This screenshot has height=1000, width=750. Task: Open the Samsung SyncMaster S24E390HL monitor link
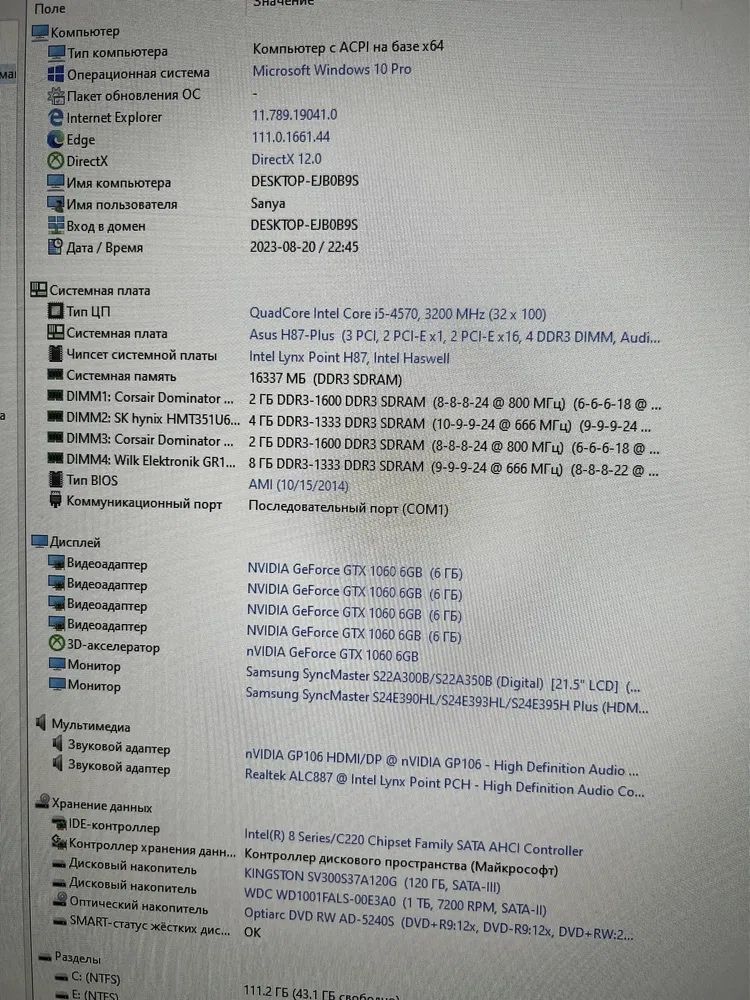click(x=447, y=700)
